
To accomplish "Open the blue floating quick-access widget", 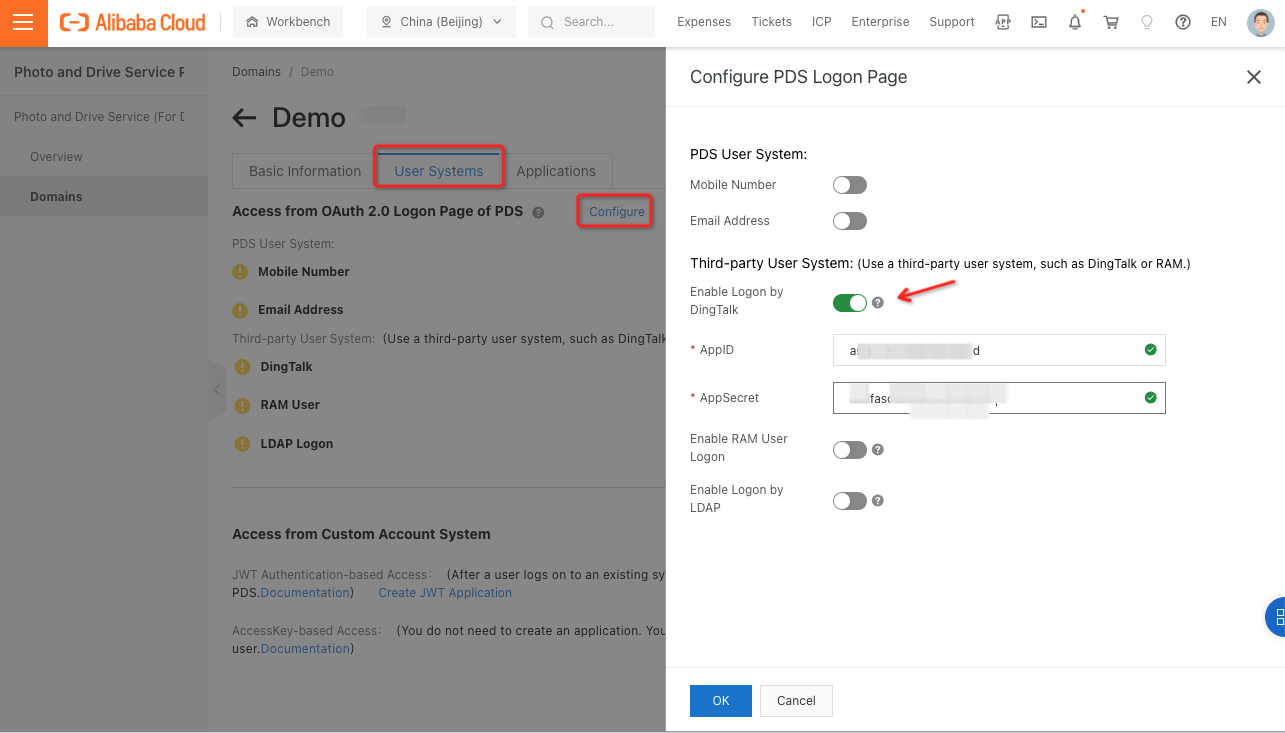I will (1276, 617).
